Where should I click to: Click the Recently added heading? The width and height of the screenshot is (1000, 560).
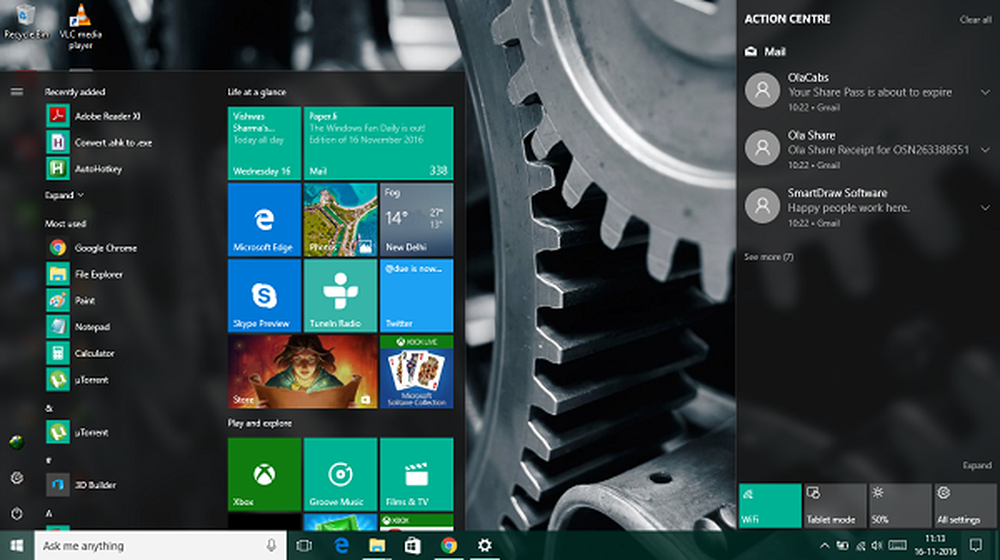pyautogui.click(x=75, y=92)
